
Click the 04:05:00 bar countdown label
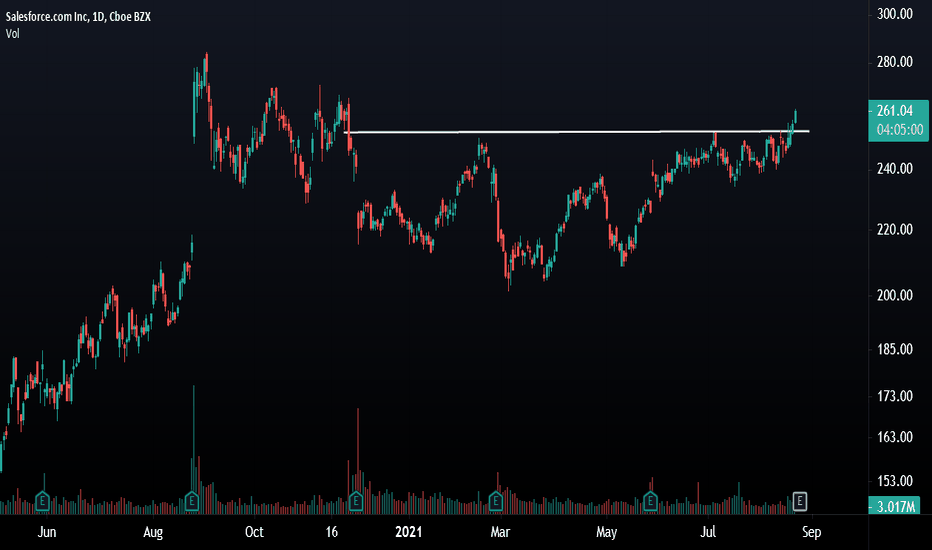[900, 130]
